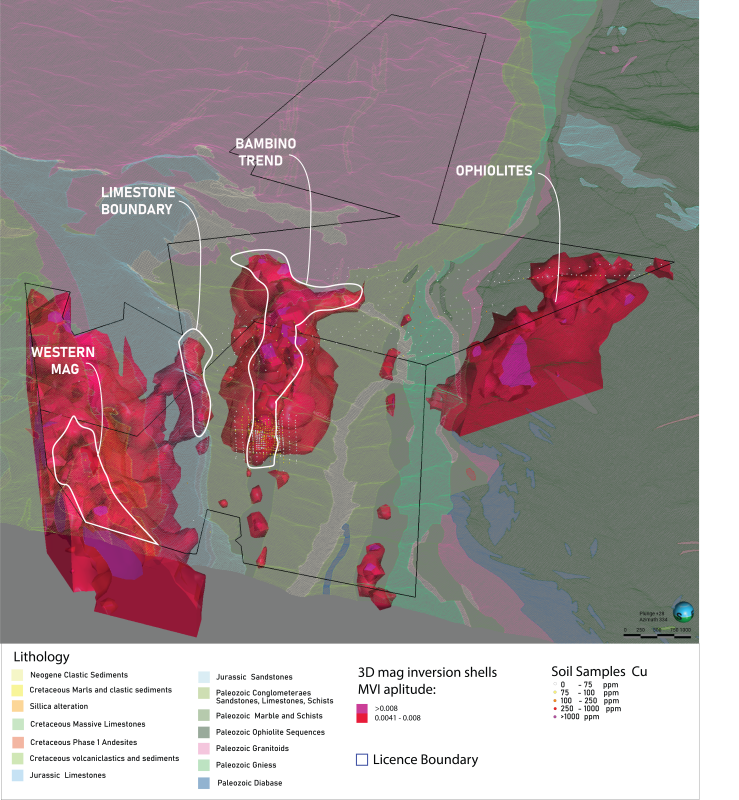The height and width of the screenshot is (800, 739).
Task: Click the red soil sample dot in legend
Action: pos(556,708)
